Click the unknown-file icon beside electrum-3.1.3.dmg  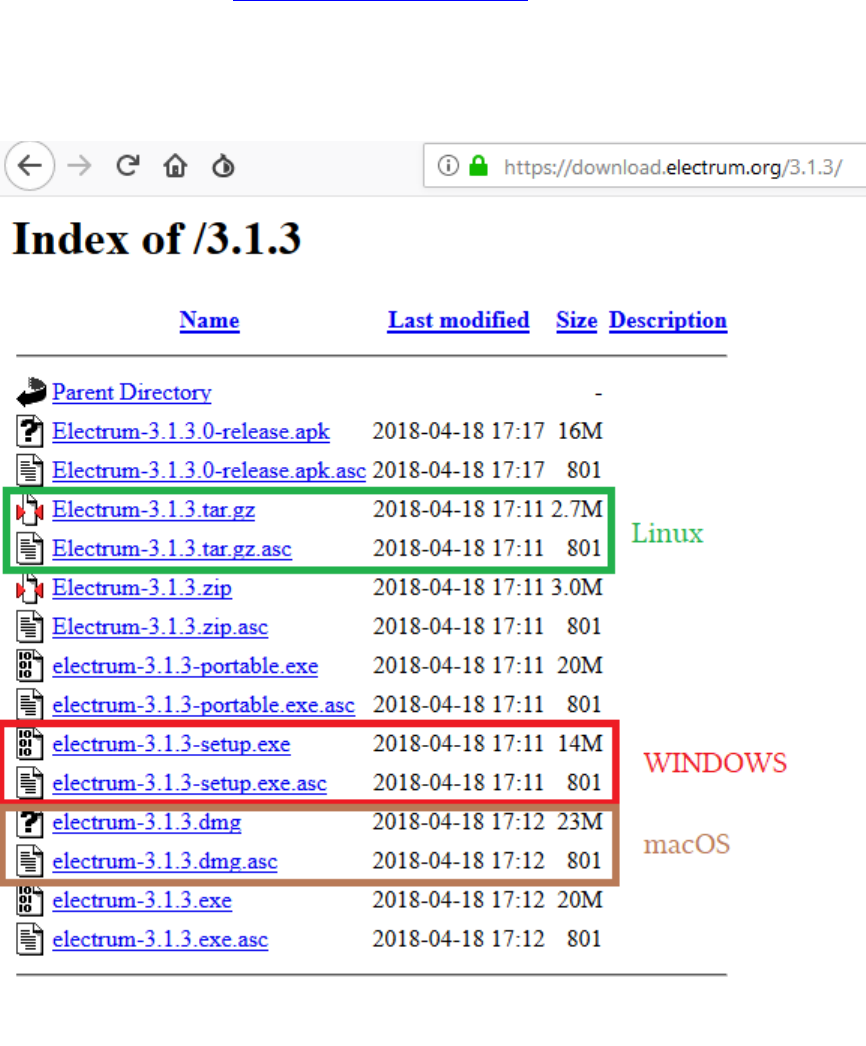[30, 822]
